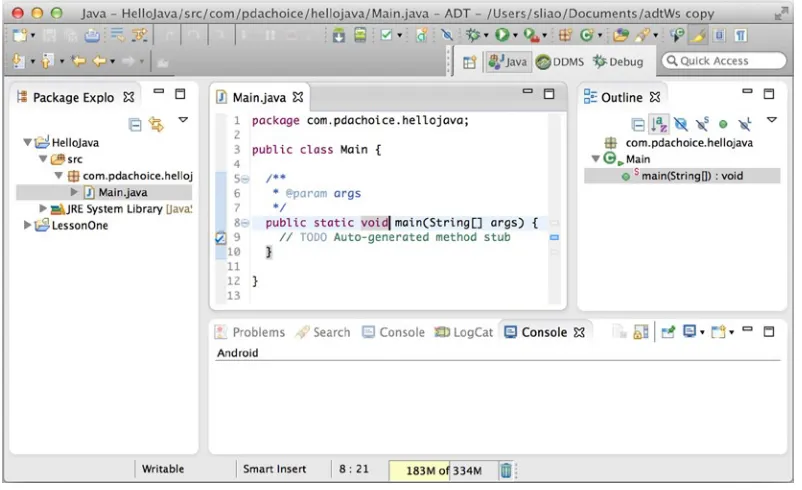802x490 pixels.
Task: Toggle Mark Occurrences highlighter icon
Action: (698, 35)
